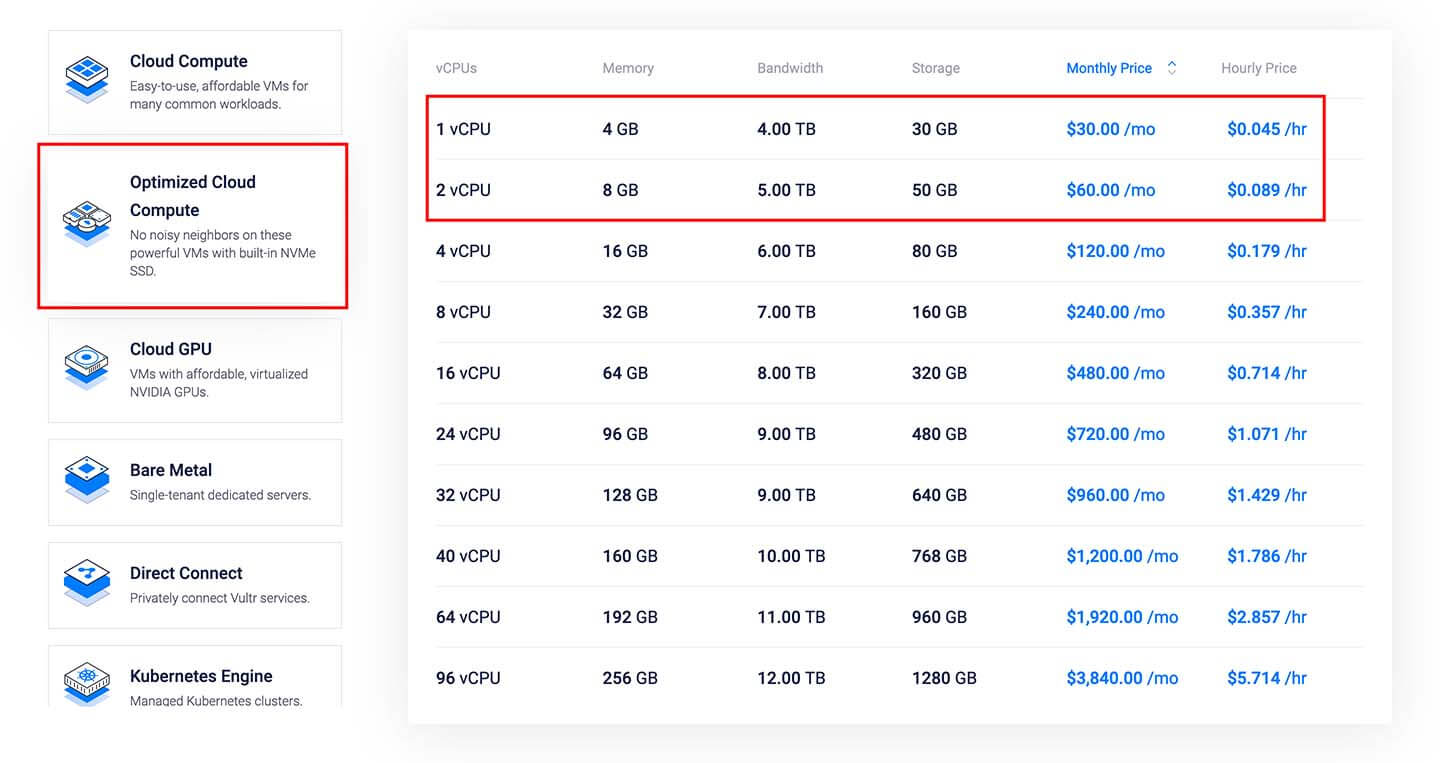
Task: Select the 1 vCPU plan cell
Action: 463,129
